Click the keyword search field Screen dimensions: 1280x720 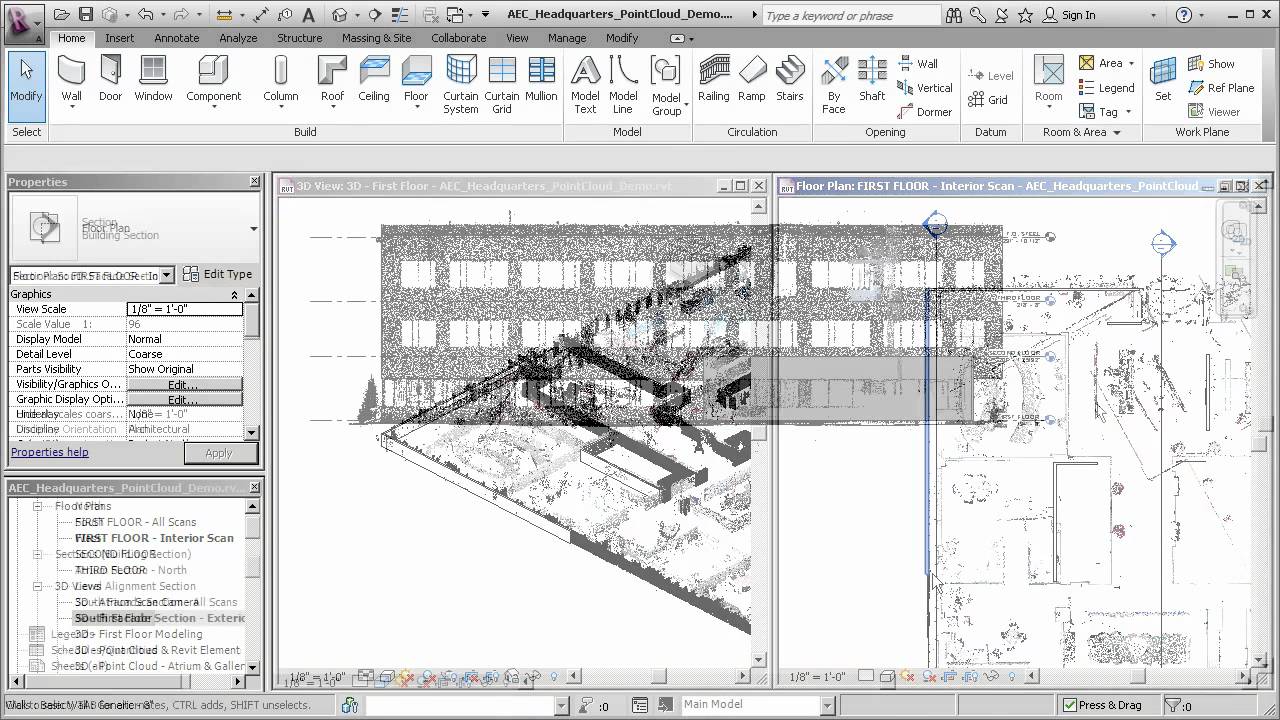coord(850,15)
